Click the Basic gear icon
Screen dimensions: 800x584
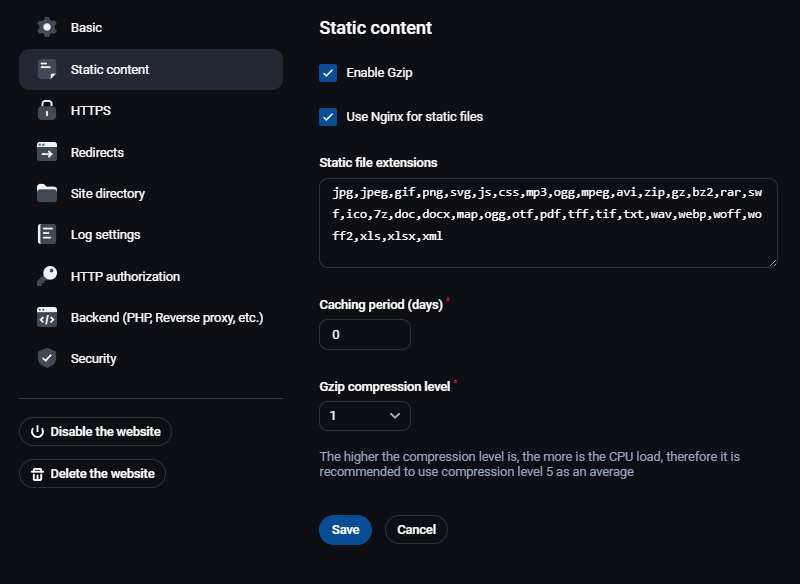pyautogui.click(x=47, y=27)
